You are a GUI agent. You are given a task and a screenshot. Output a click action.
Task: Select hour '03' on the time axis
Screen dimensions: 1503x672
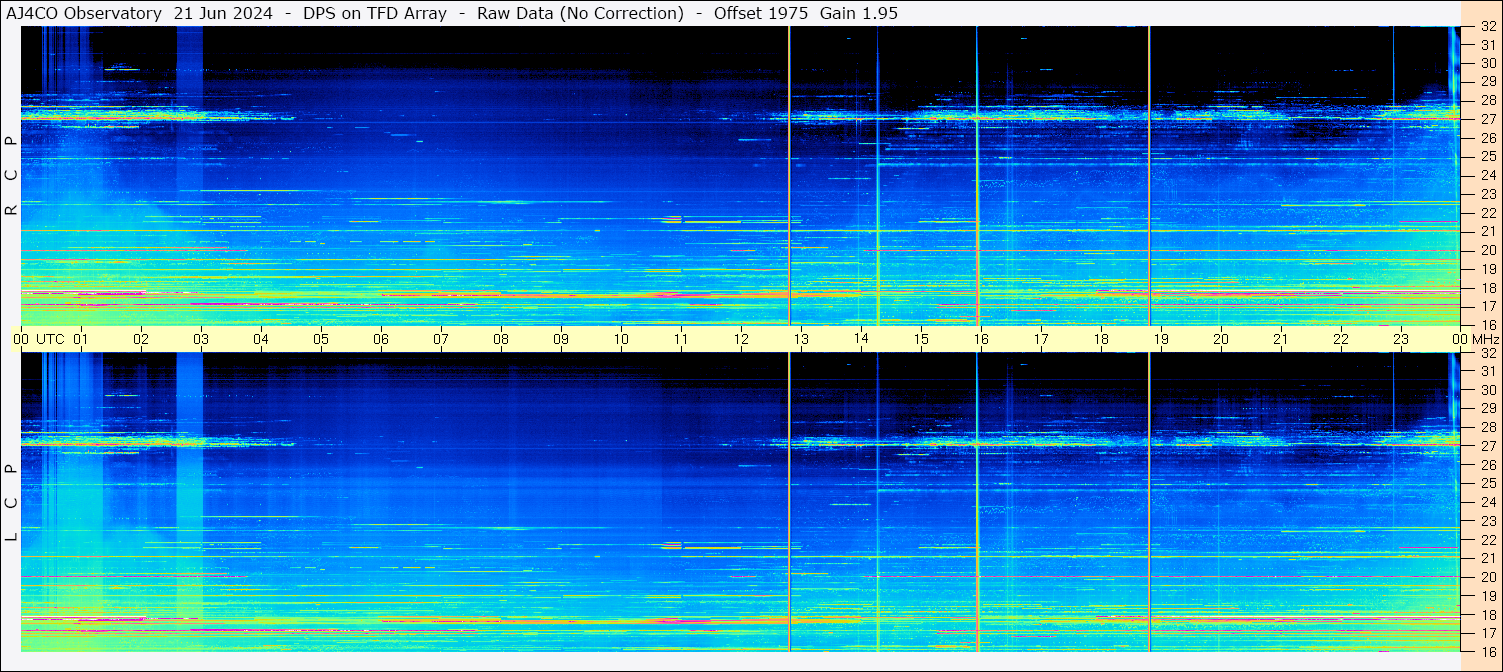201,339
